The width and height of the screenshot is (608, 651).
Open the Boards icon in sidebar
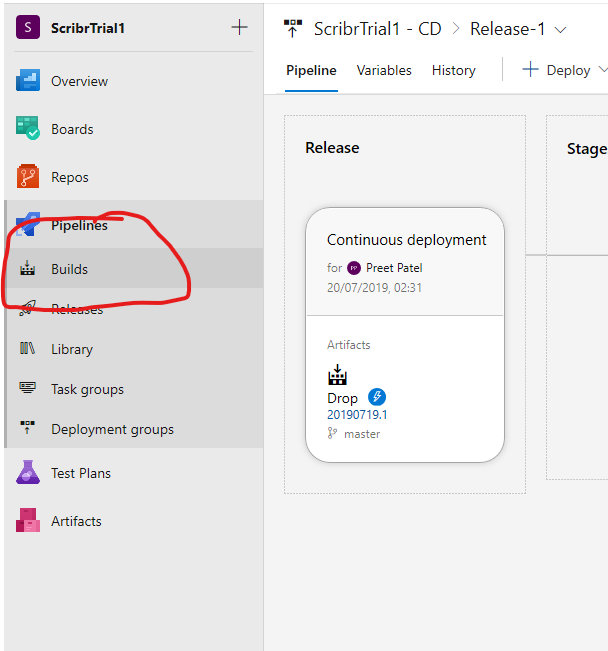pyautogui.click(x=28, y=128)
